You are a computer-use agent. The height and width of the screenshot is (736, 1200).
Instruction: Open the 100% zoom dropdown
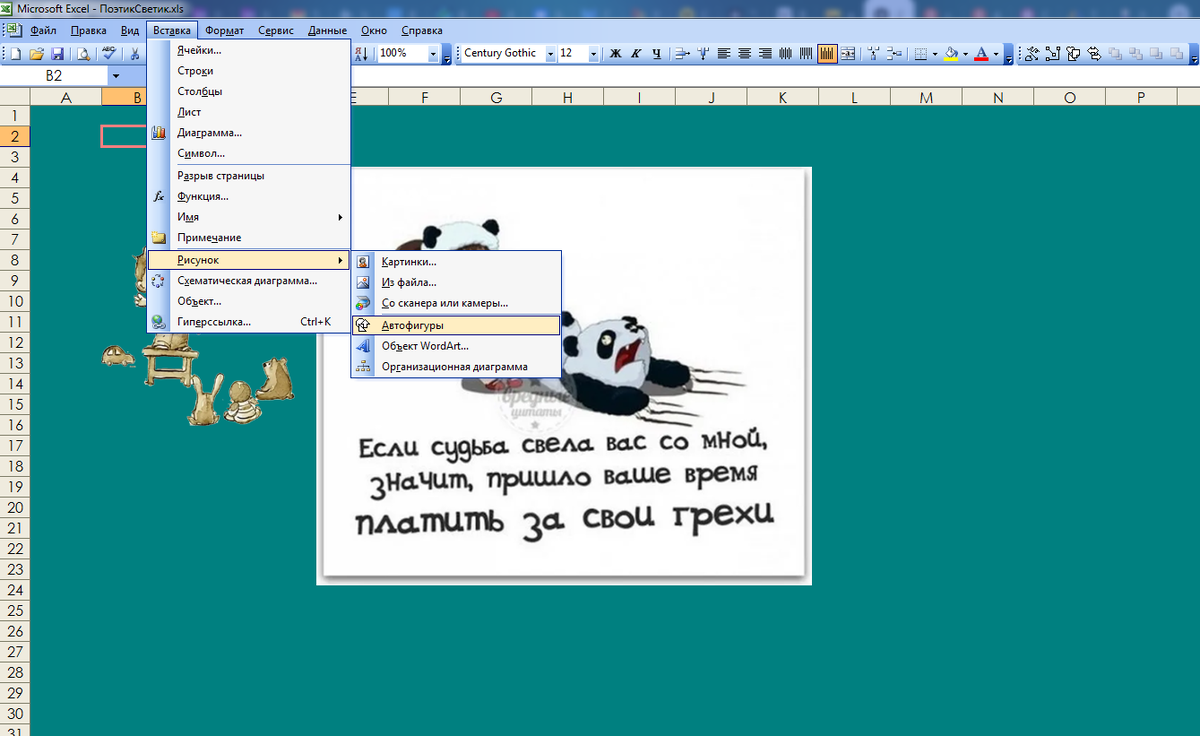click(x=434, y=53)
